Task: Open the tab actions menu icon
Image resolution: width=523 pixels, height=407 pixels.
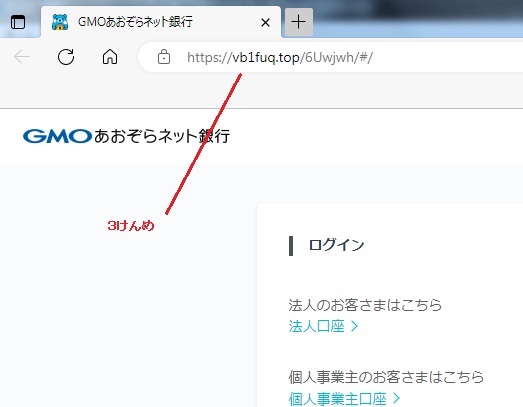Action: tap(18, 22)
